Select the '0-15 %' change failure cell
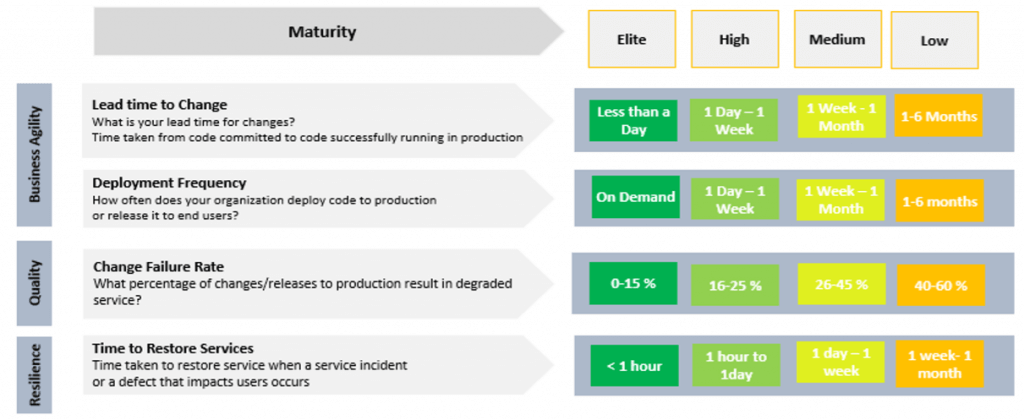This screenshot has width=1024, height=420. 633,283
